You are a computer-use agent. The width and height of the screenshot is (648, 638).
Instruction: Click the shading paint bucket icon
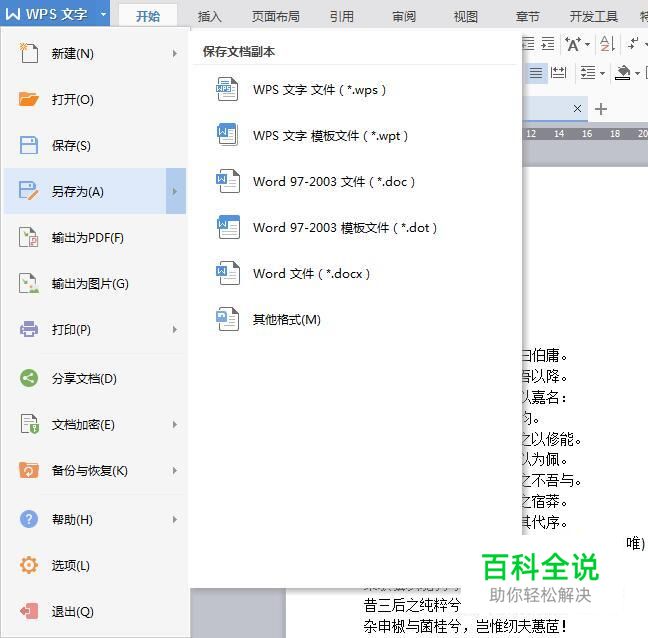pos(622,73)
